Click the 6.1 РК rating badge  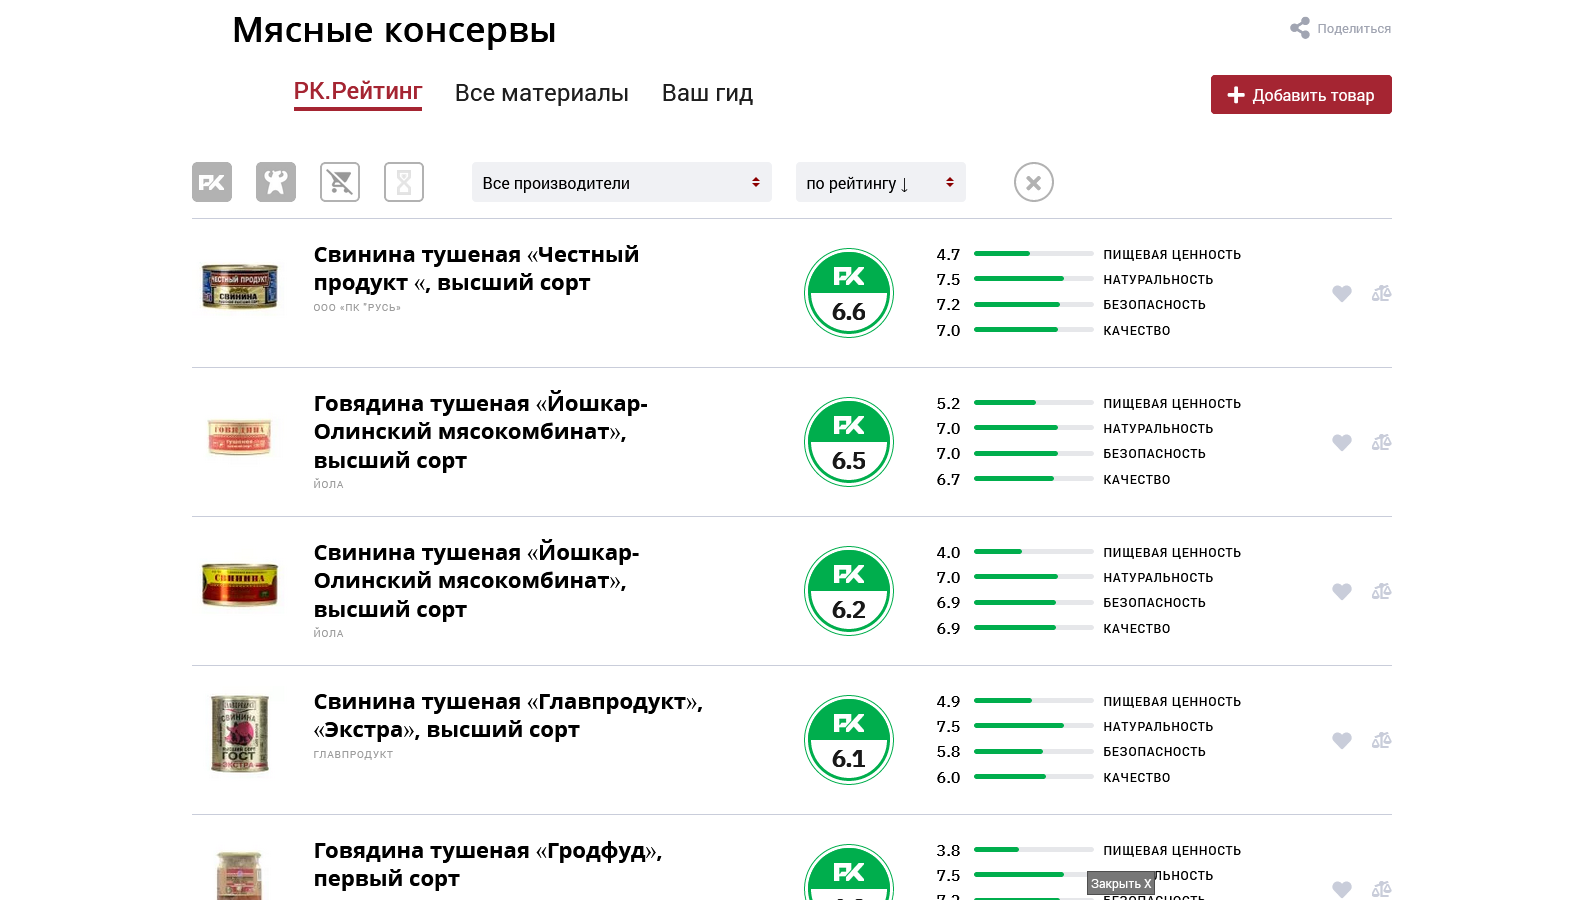[x=849, y=740]
